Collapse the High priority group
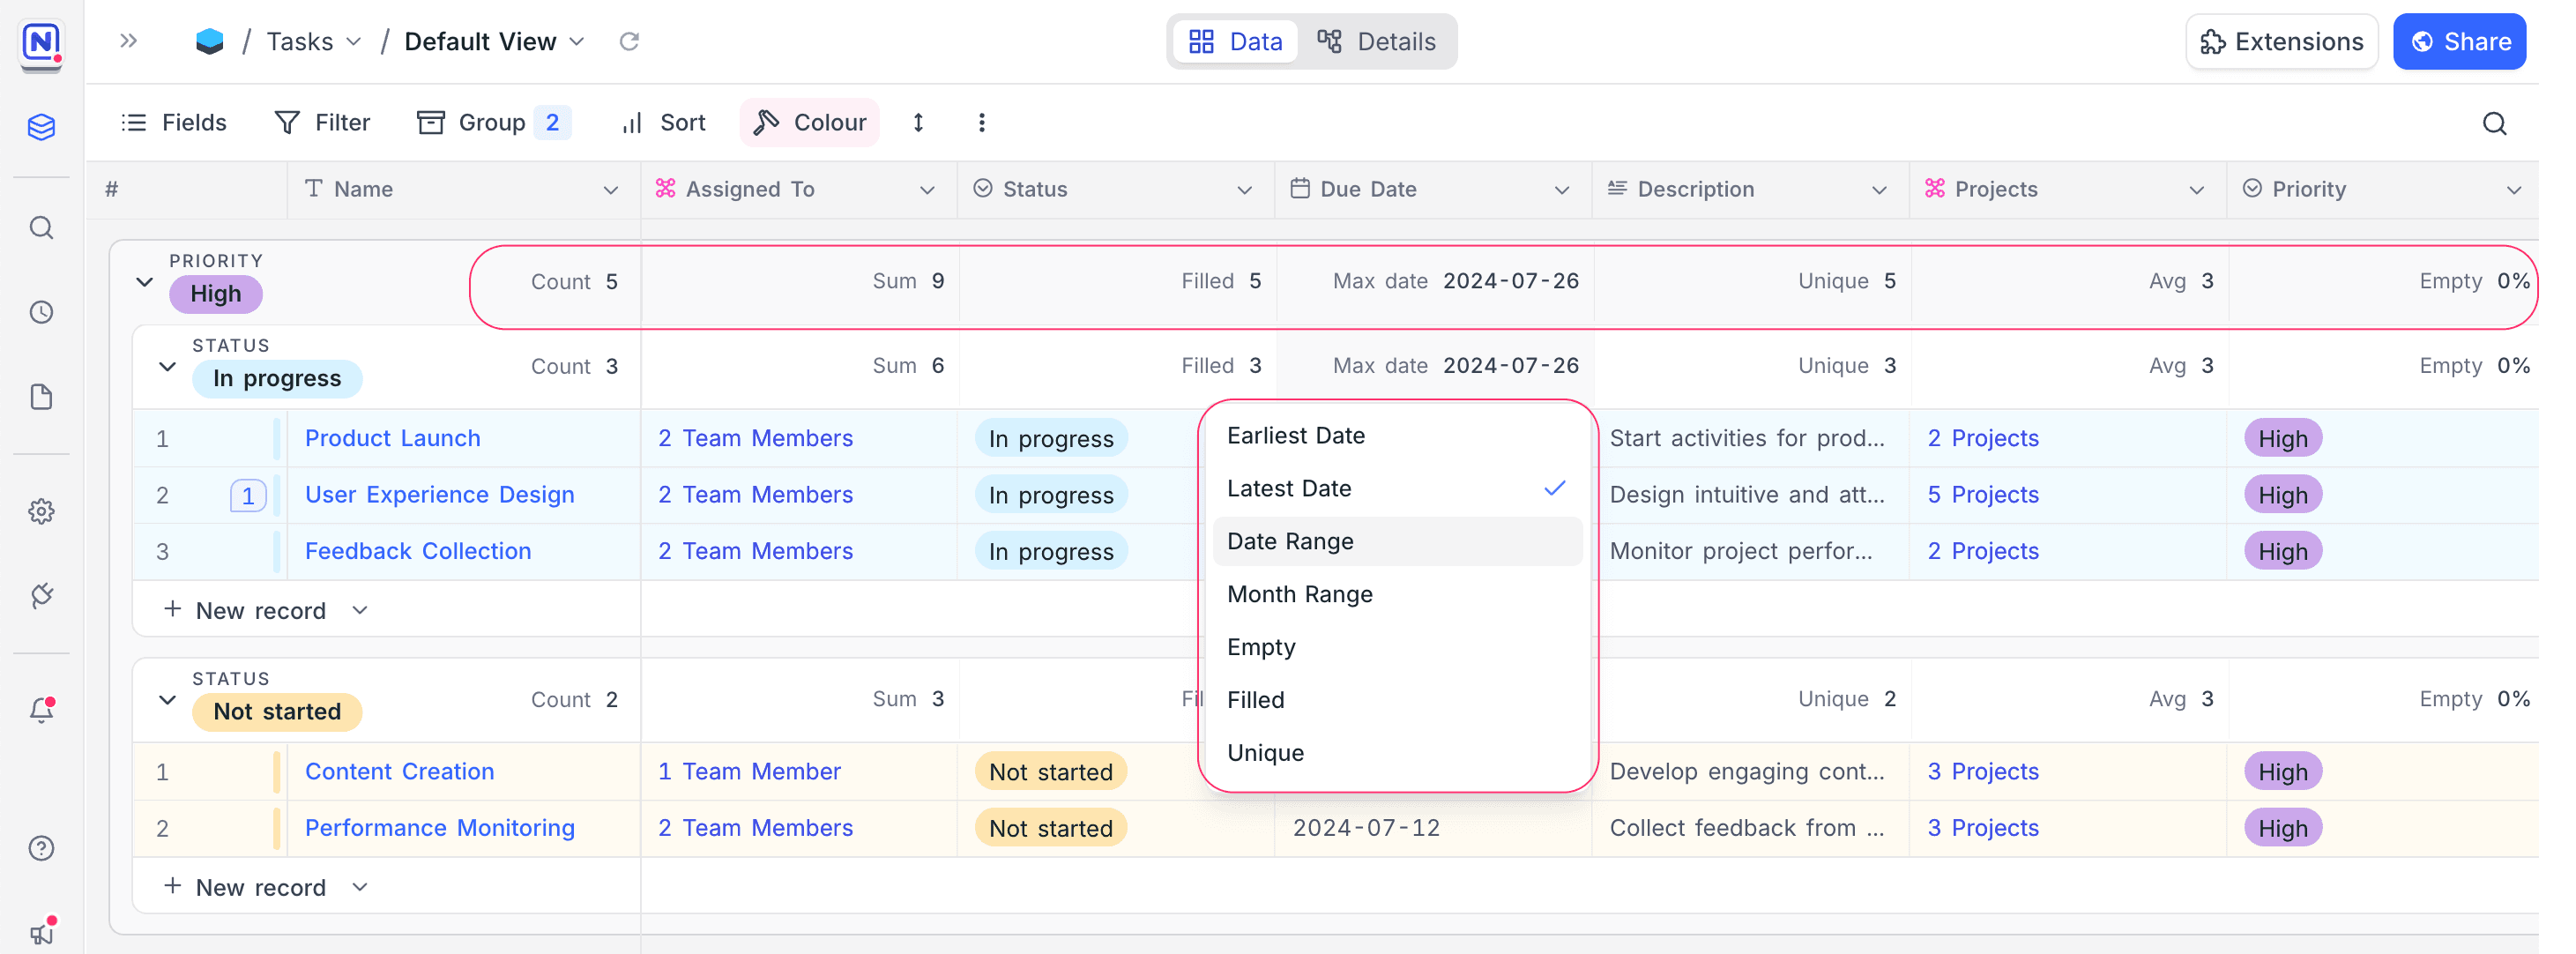Image resolution: width=2576 pixels, height=954 pixels. 145,282
